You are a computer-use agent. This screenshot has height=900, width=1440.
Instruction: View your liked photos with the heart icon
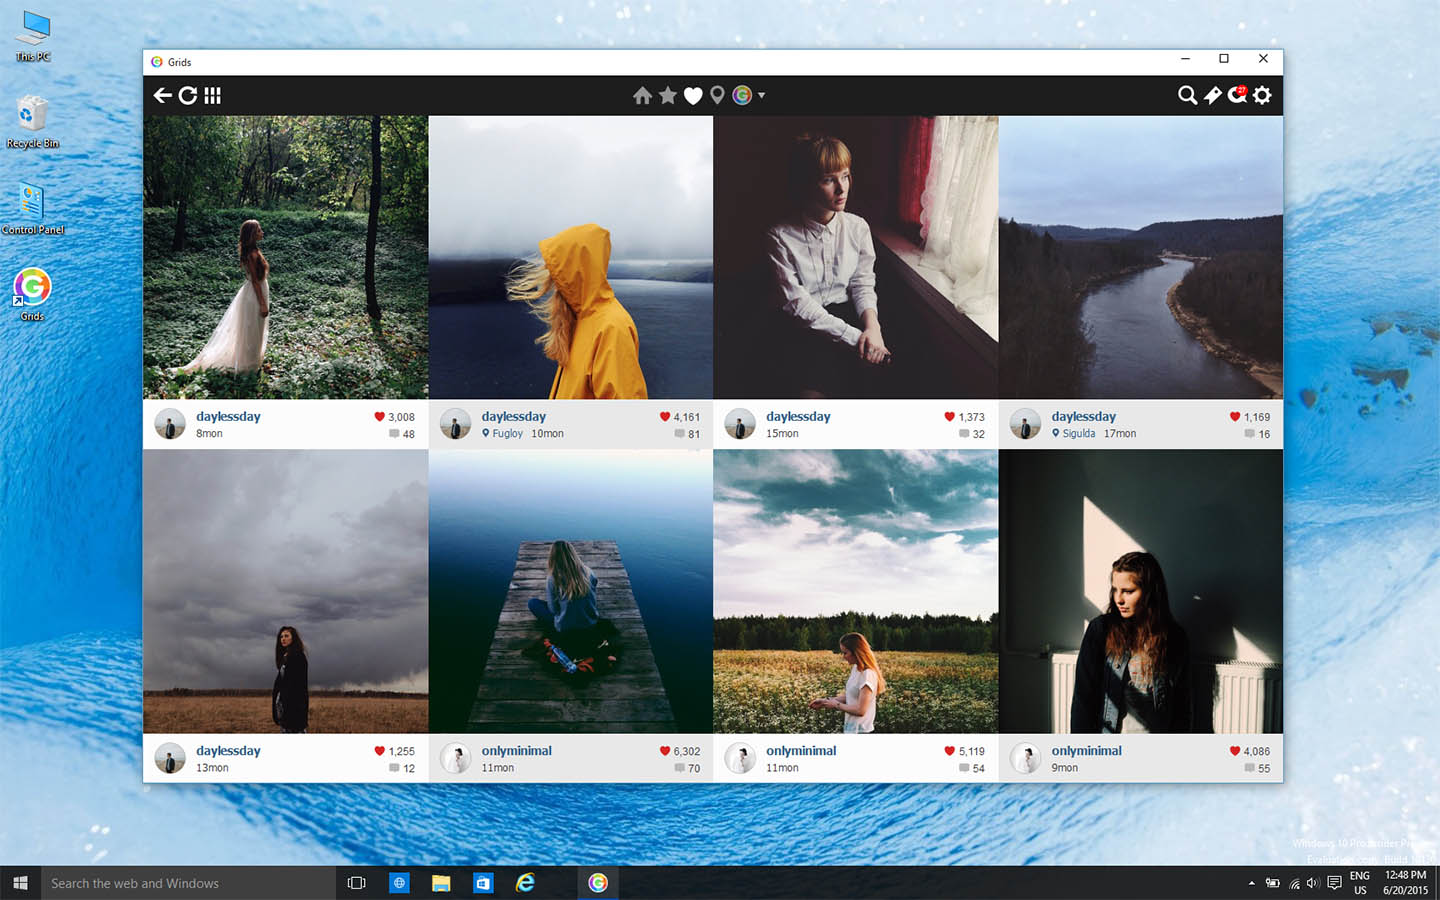pyautogui.click(x=694, y=95)
